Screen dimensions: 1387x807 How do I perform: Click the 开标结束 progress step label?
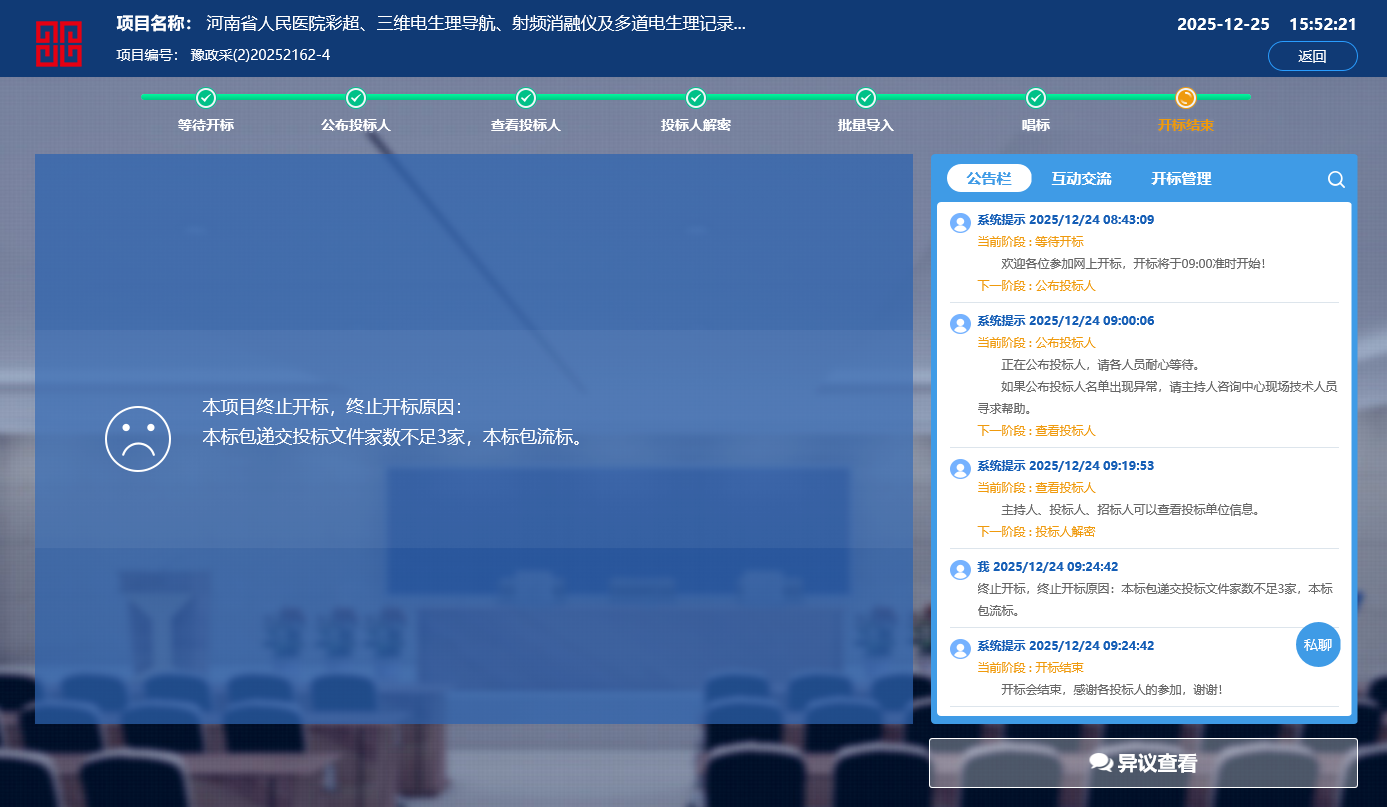1186,126
